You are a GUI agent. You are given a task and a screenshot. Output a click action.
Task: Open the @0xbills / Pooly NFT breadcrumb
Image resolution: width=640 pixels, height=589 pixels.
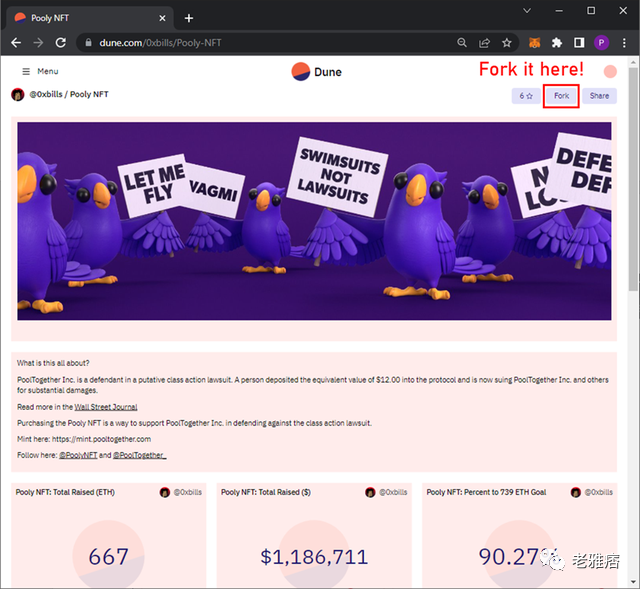[x=69, y=94]
